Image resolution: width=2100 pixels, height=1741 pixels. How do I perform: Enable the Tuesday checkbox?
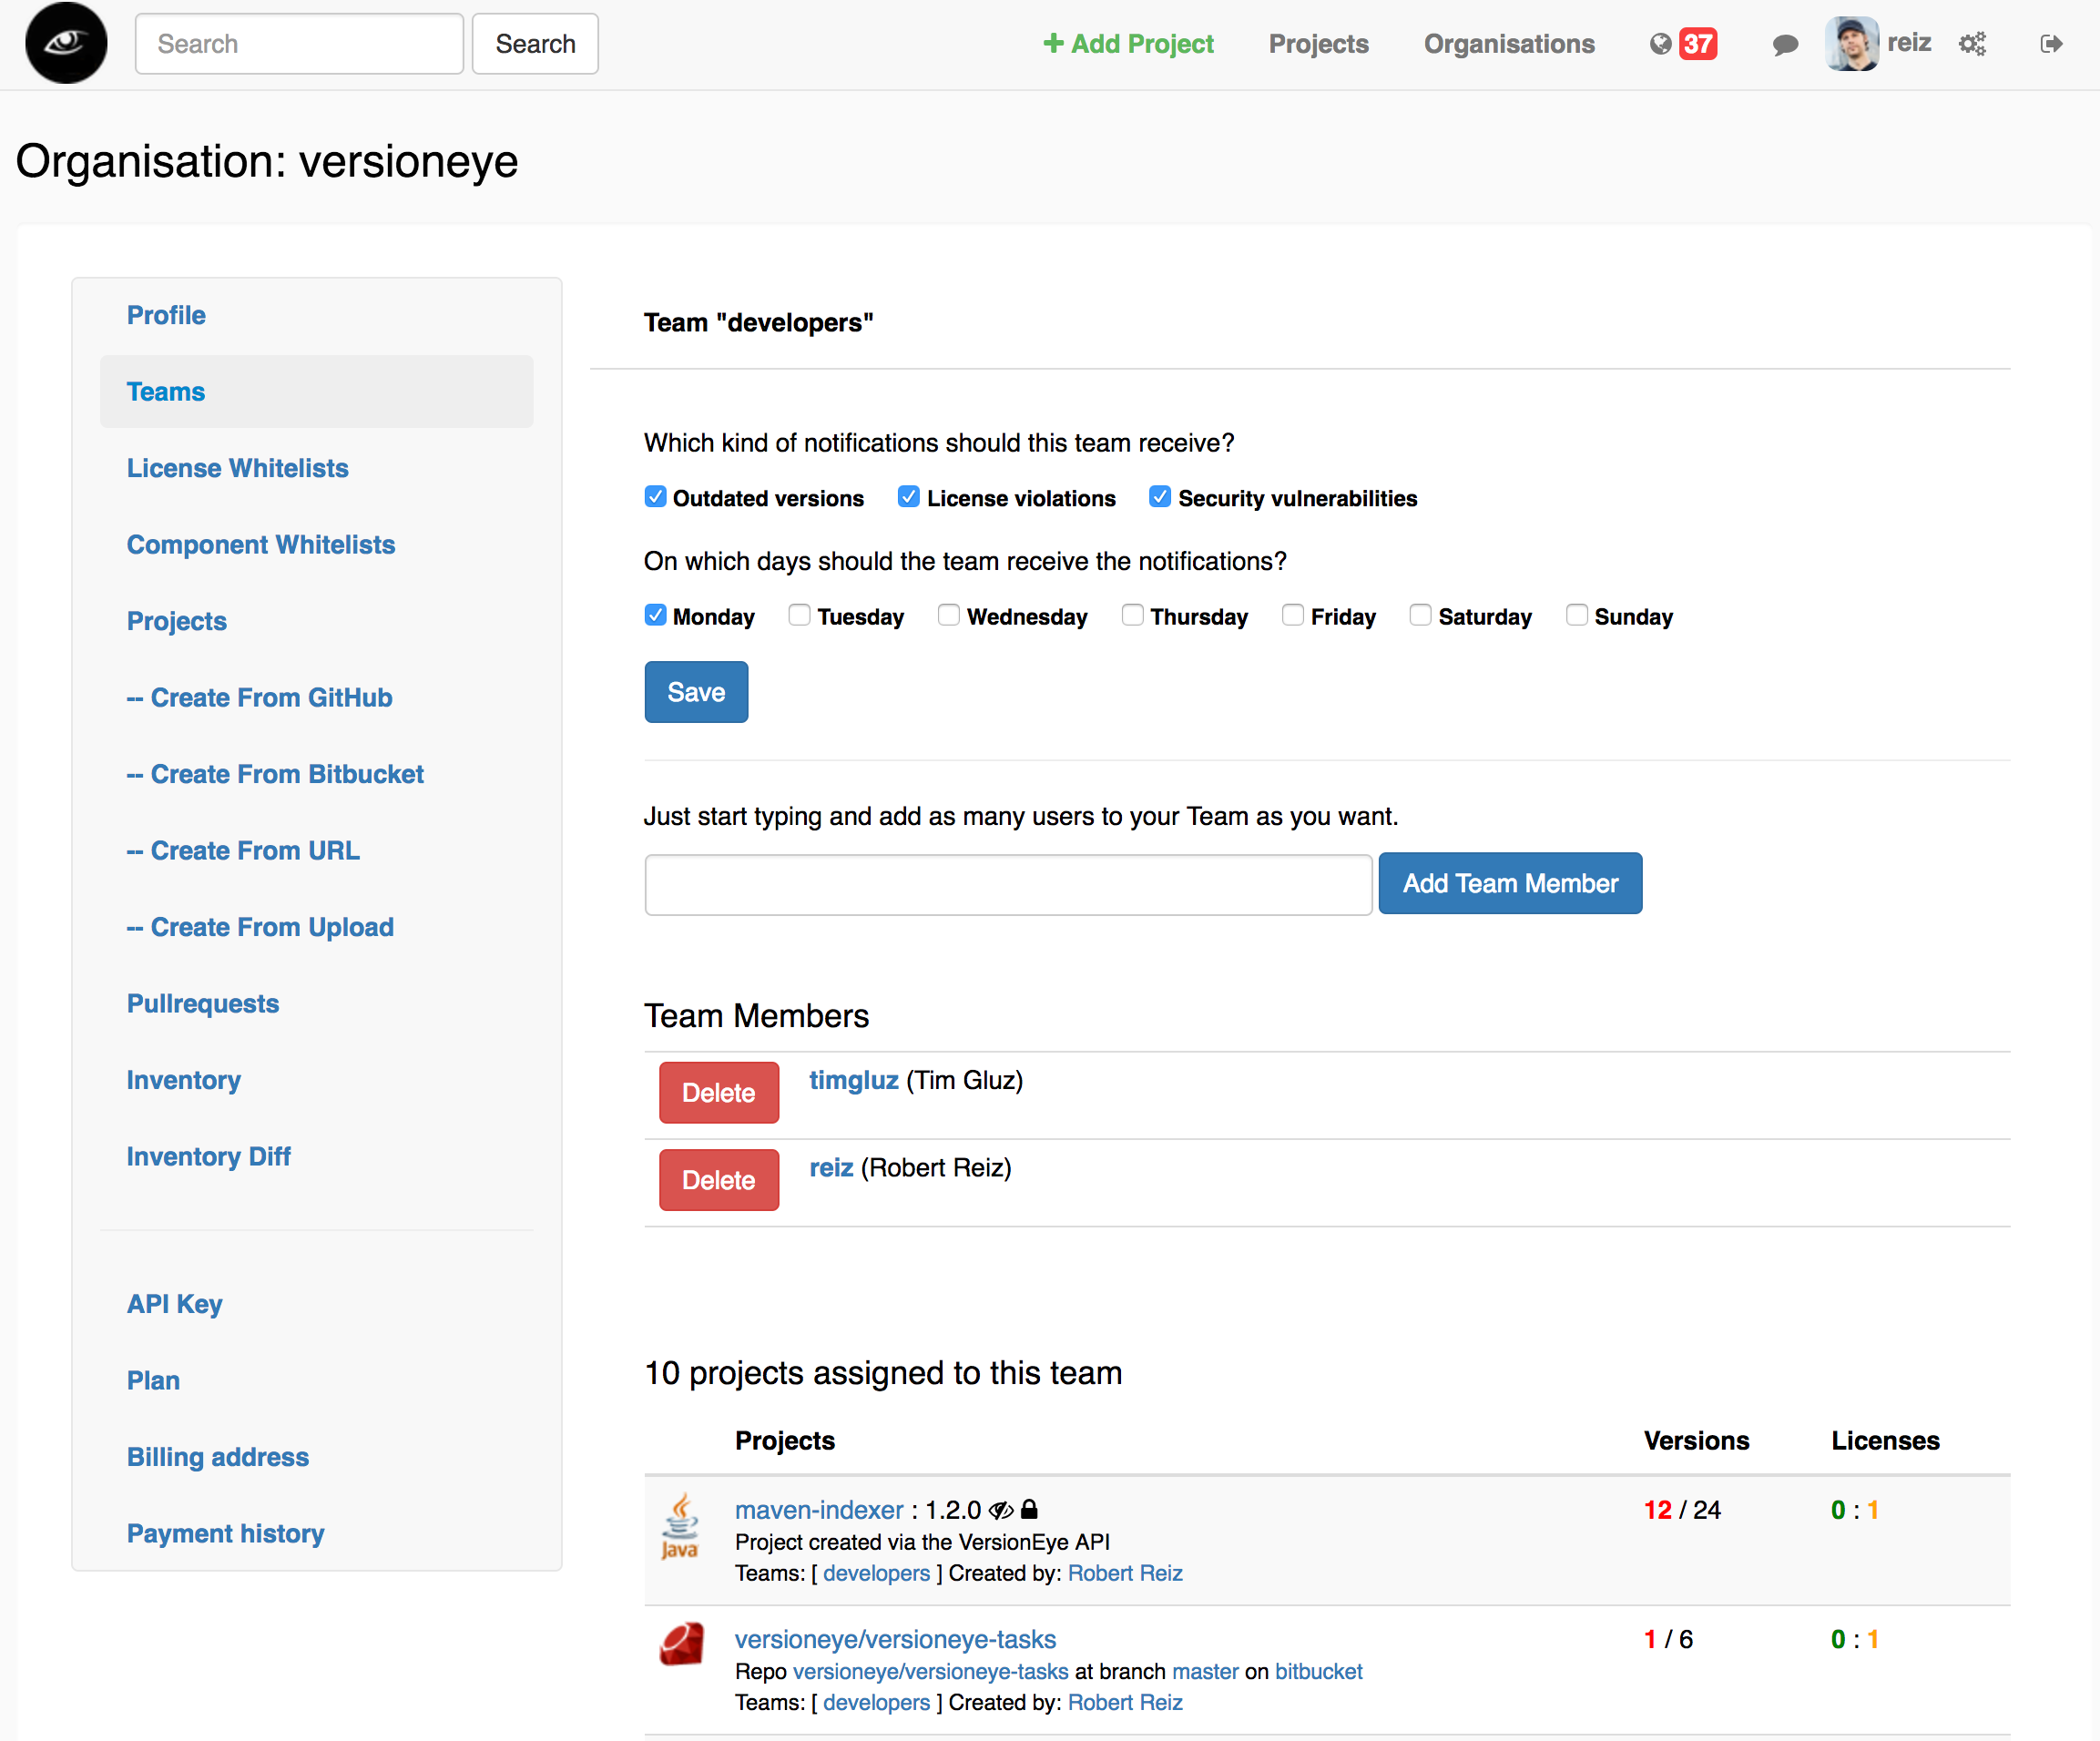click(x=799, y=615)
